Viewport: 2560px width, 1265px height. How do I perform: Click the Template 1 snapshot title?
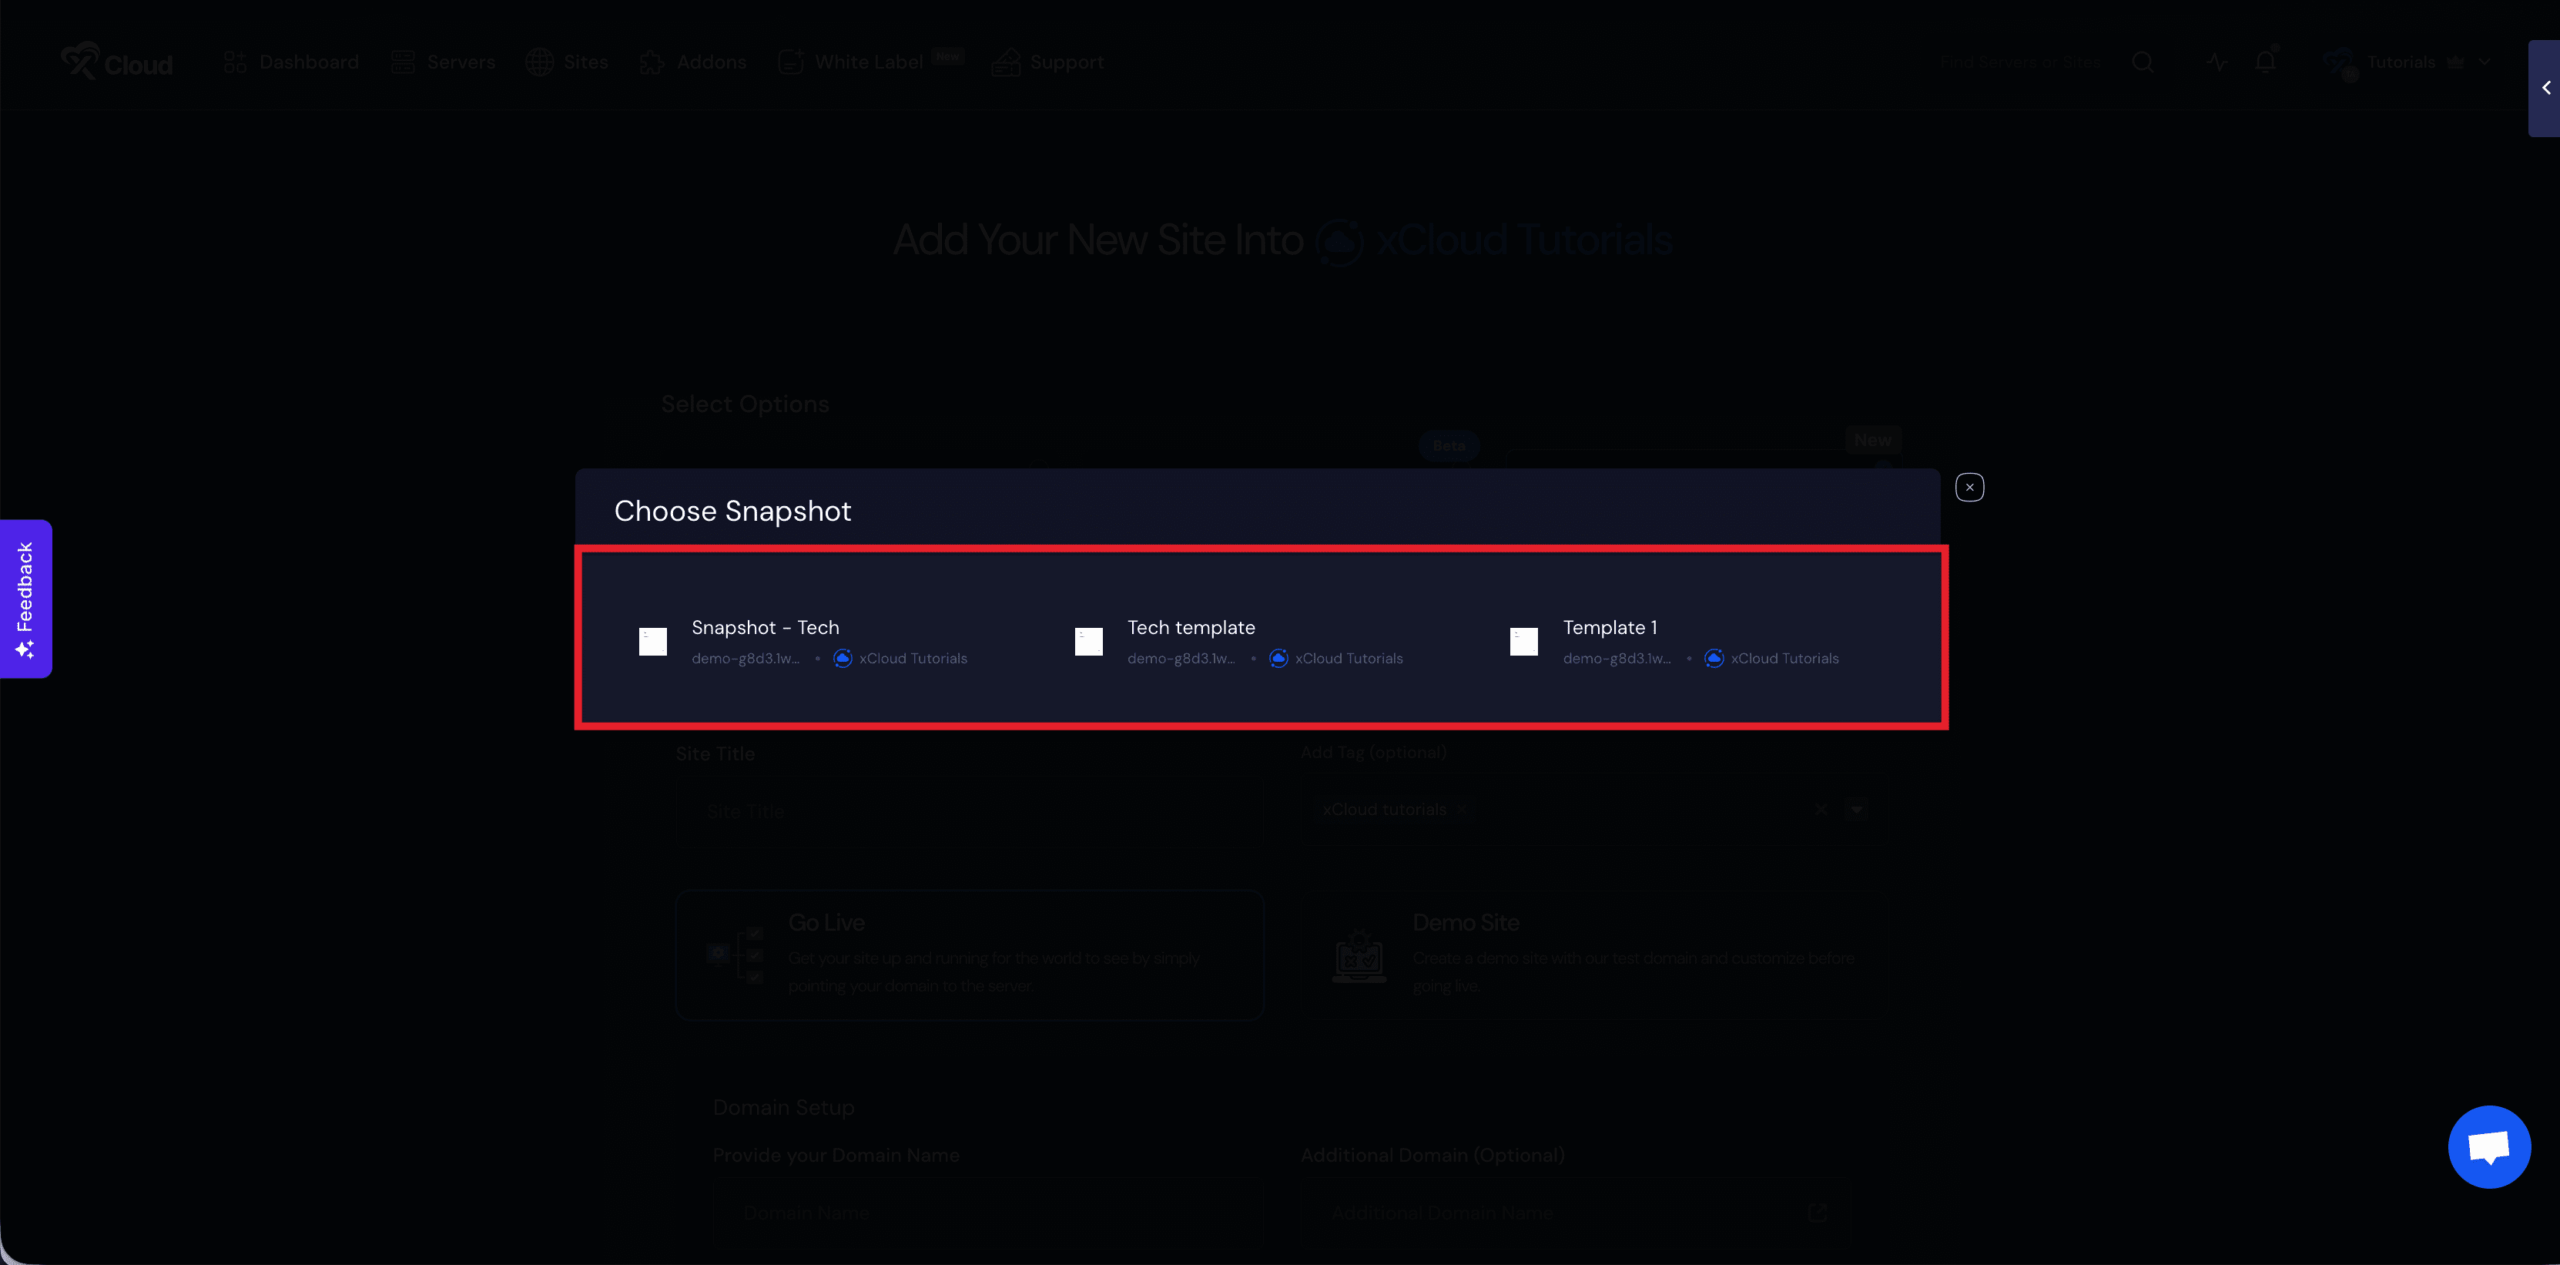[1609, 627]
